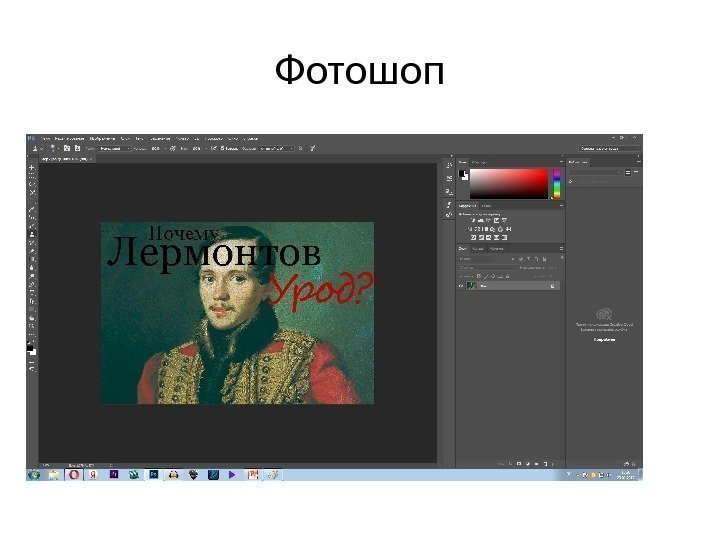Select the Path Selection tool
The height and width of the screenshot is (540, 720).
tap(32, 301)
